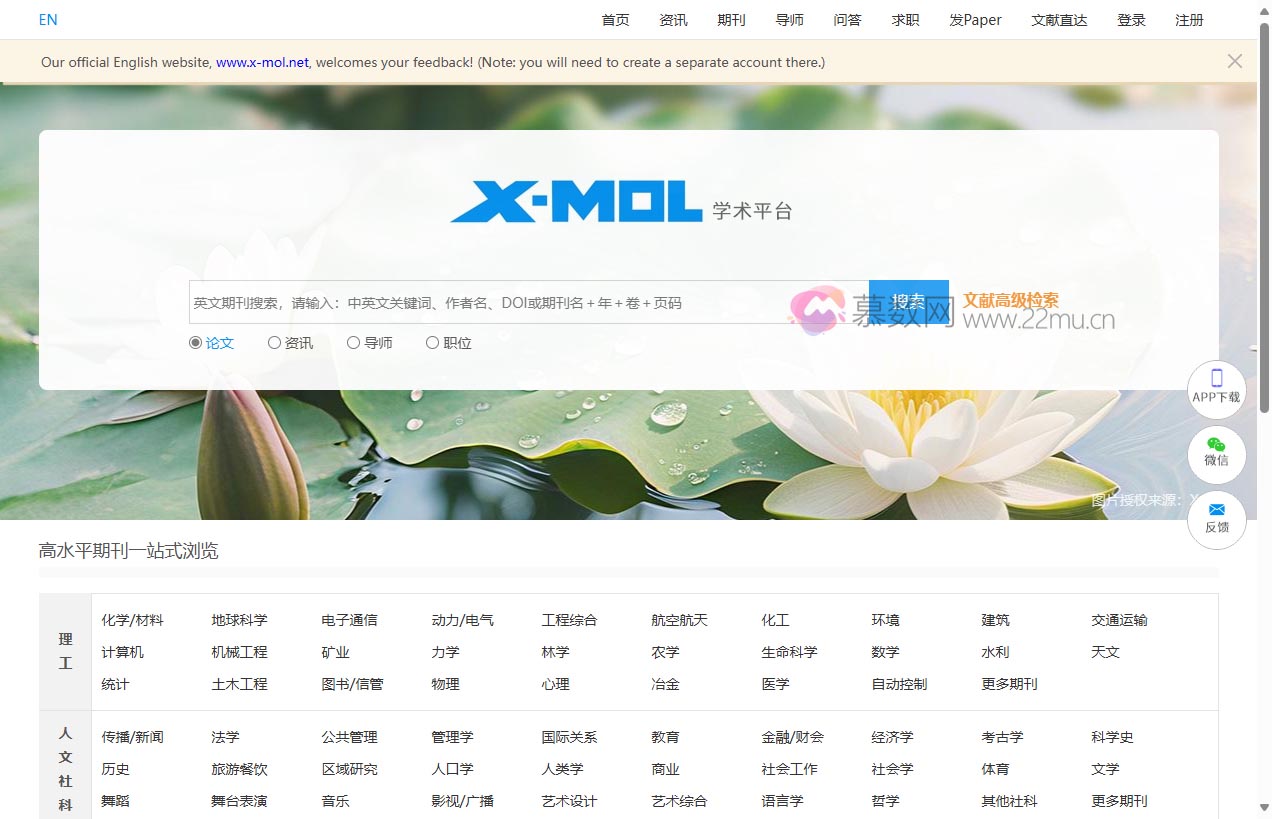This screenshot has height=819, width=1272.
Task: Dismiss the English website notice banner
Action: click(1234, 61)
